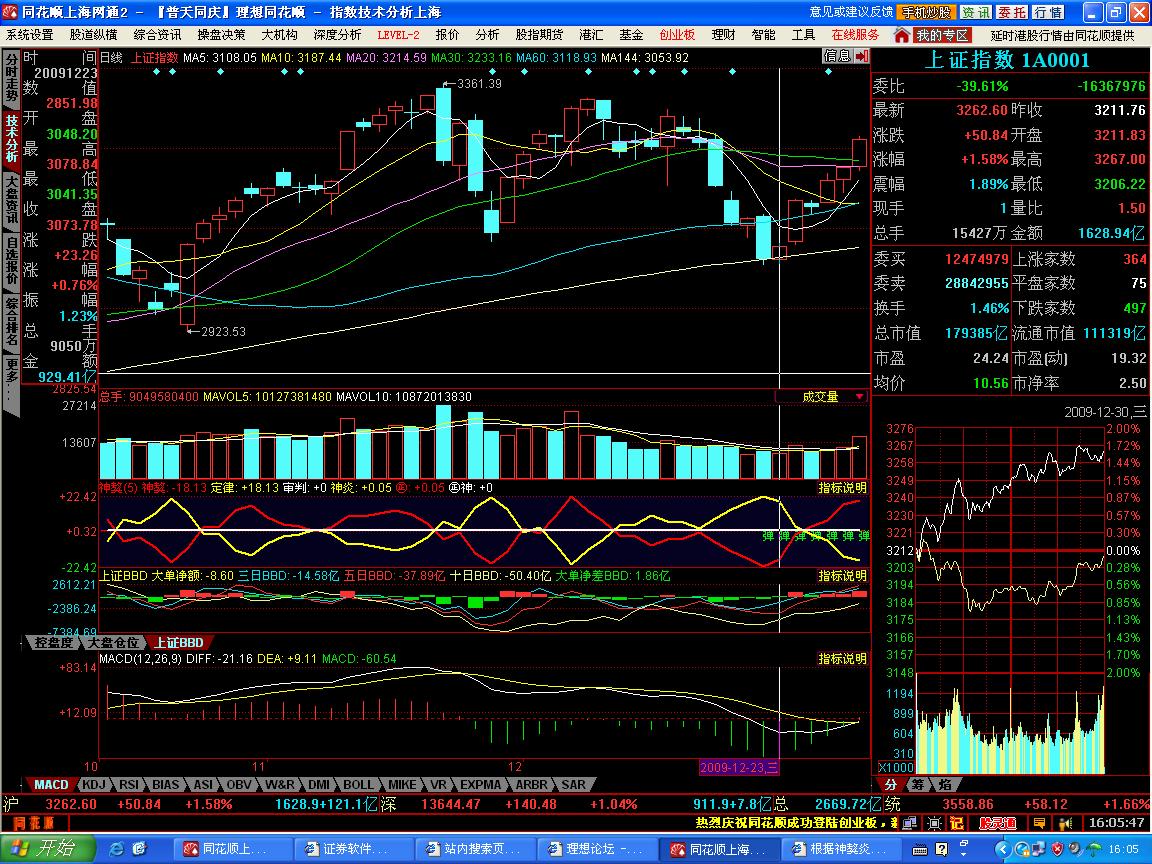Open the DMI indicator tab

click(x=319, y=785)
